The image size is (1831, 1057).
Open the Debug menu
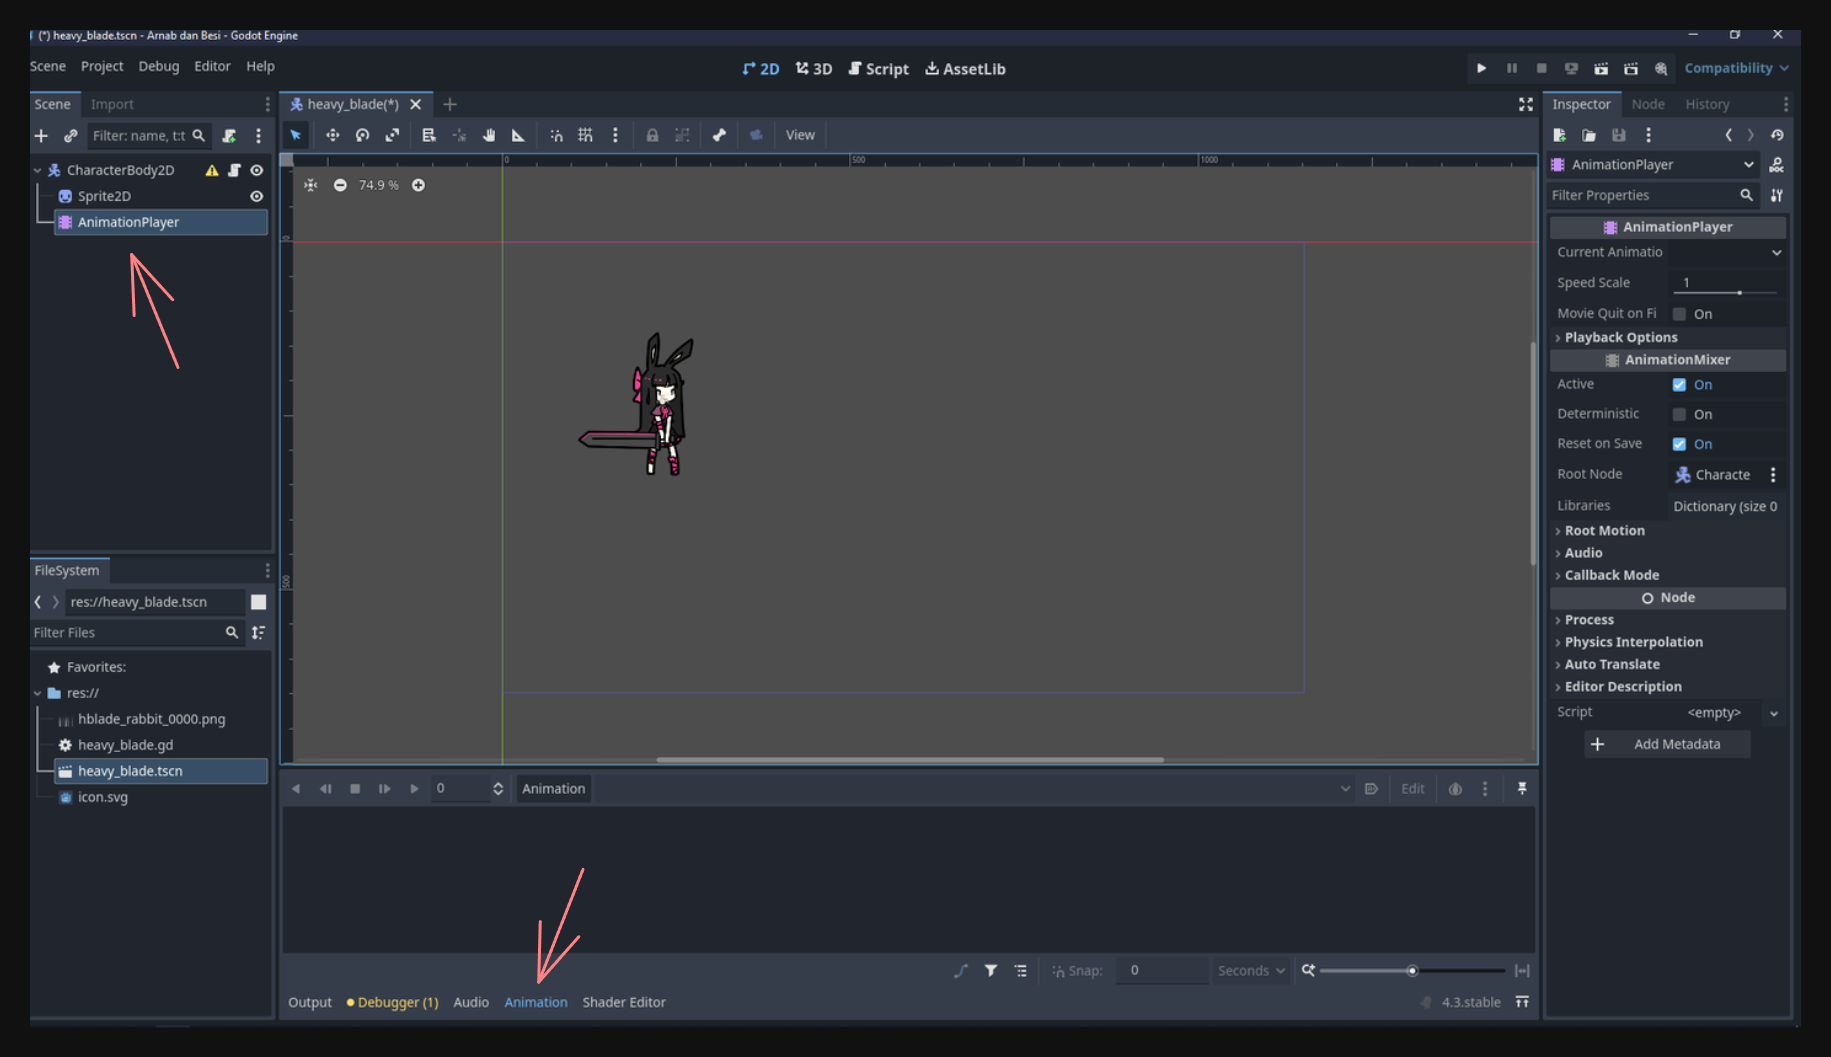(x=158, y=66)
